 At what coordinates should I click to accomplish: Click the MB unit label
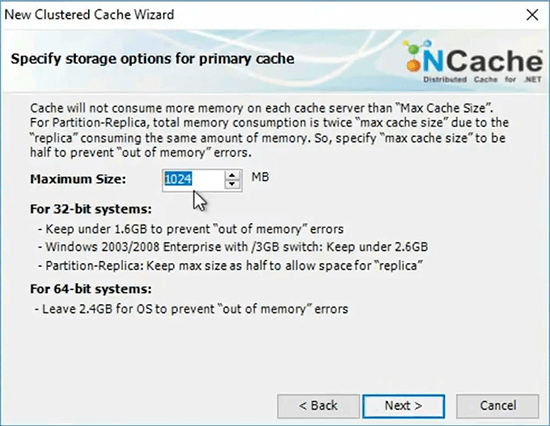(x=260, y=177)
